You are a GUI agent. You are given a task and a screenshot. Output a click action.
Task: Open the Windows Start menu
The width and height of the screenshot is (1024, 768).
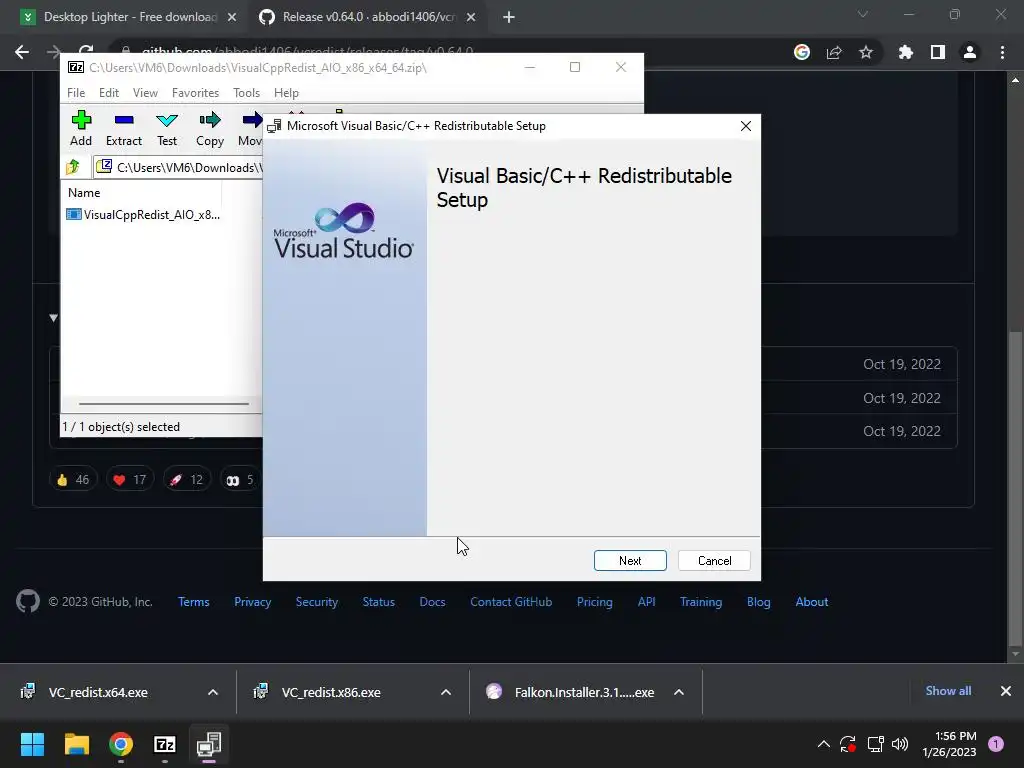(32, 744)
